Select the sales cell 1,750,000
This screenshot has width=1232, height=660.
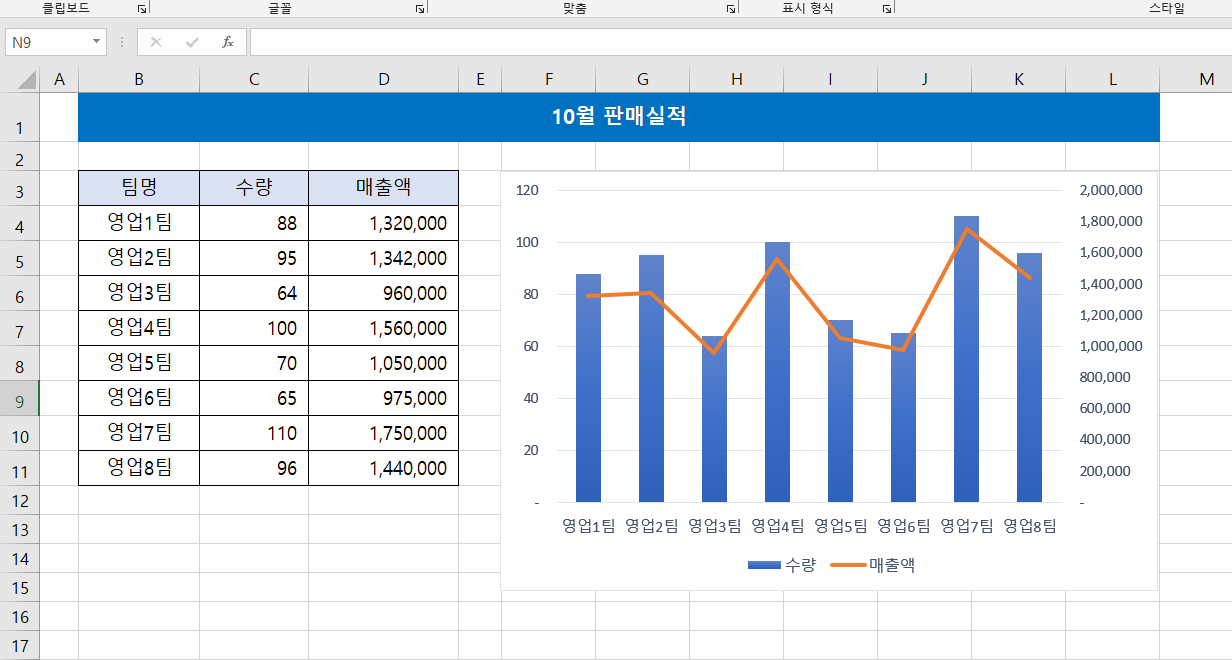point(384,433)
